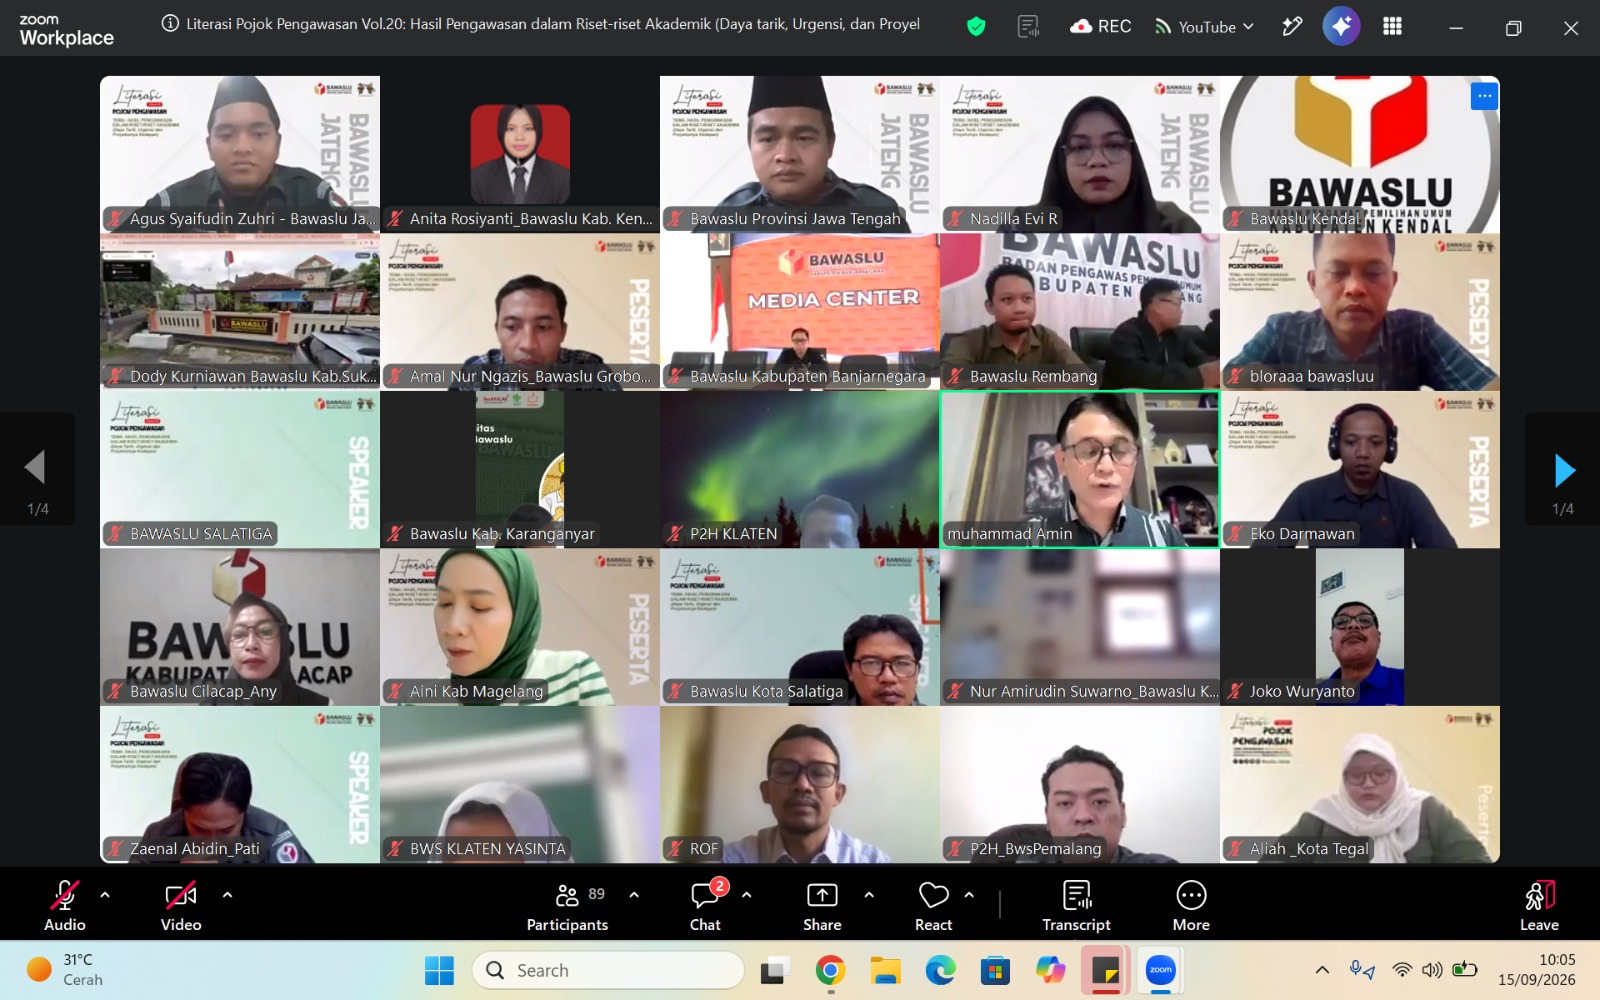Image resolution: width=1600 pixels, height=1000 pixels.
Task: Select Eko Darmawan's video tile
Action: pyautogui.click(x=1360, y=469)
